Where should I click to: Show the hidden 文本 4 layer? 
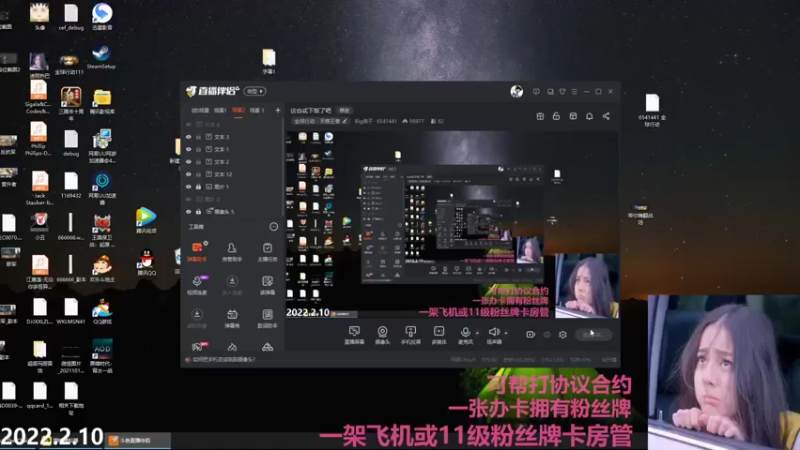[189, 124]
